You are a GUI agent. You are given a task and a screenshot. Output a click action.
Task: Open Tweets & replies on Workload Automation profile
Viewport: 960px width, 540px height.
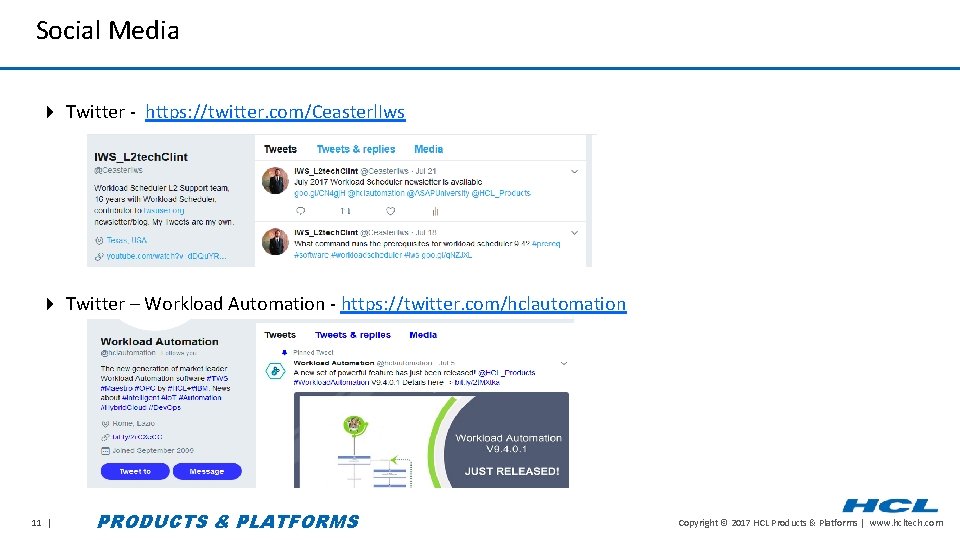[x=353, y=335]
